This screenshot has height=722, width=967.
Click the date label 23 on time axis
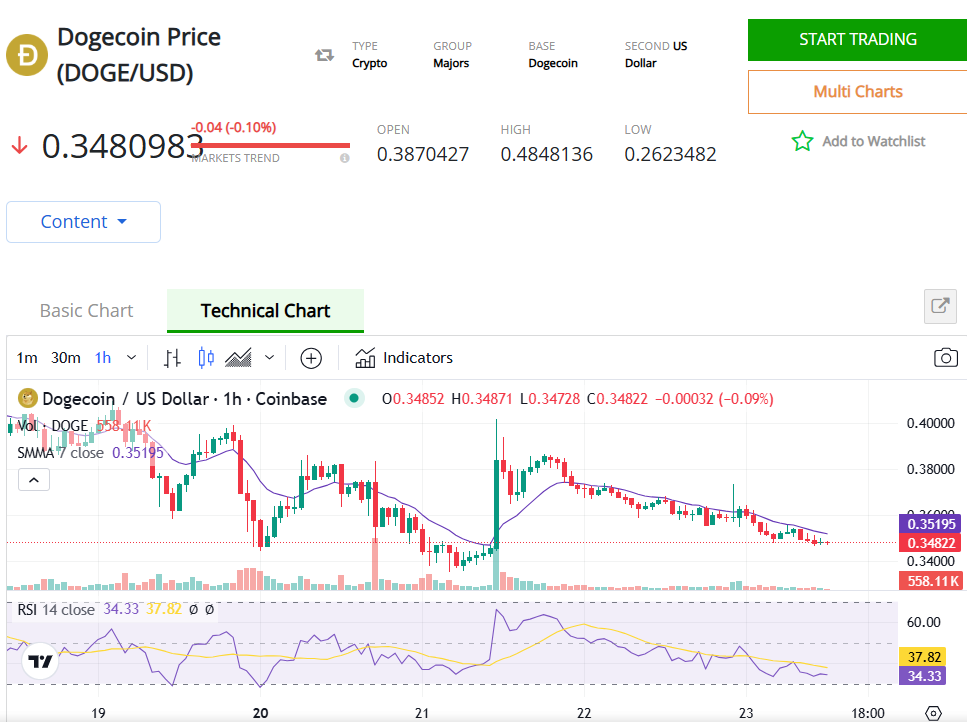click(x=746, y=713)
